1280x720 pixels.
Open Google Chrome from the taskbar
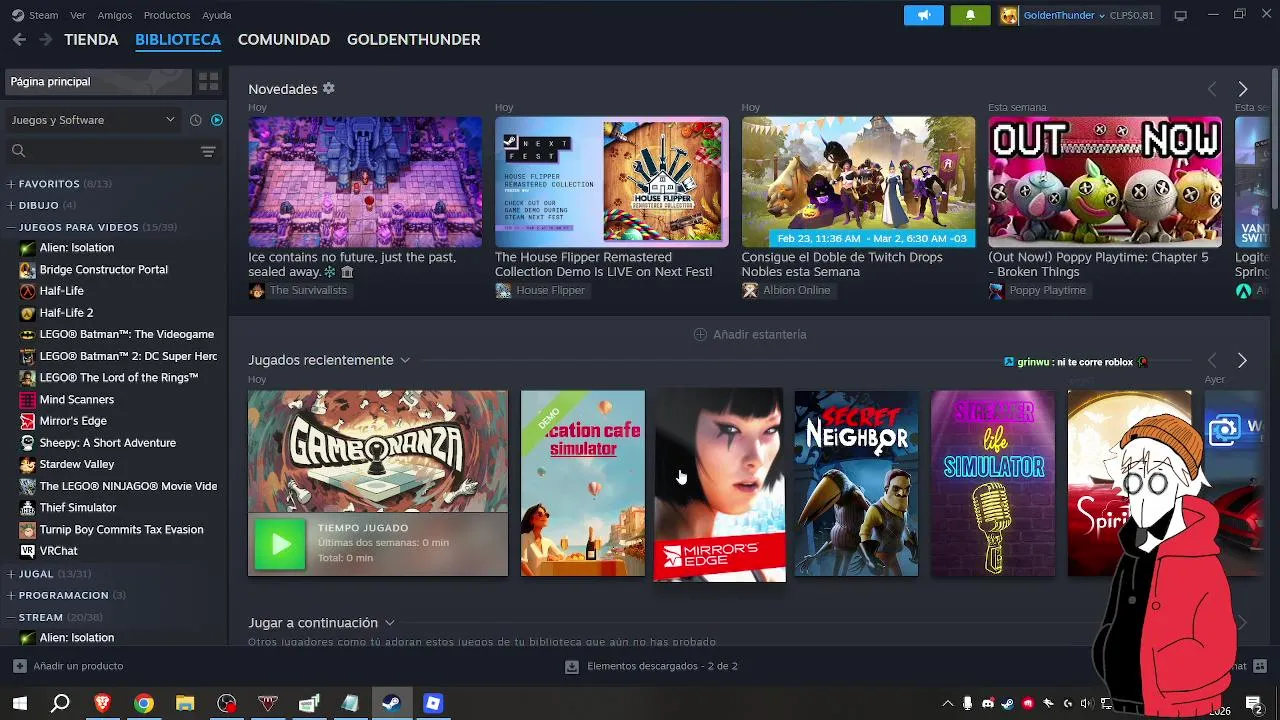coord(144,703)
